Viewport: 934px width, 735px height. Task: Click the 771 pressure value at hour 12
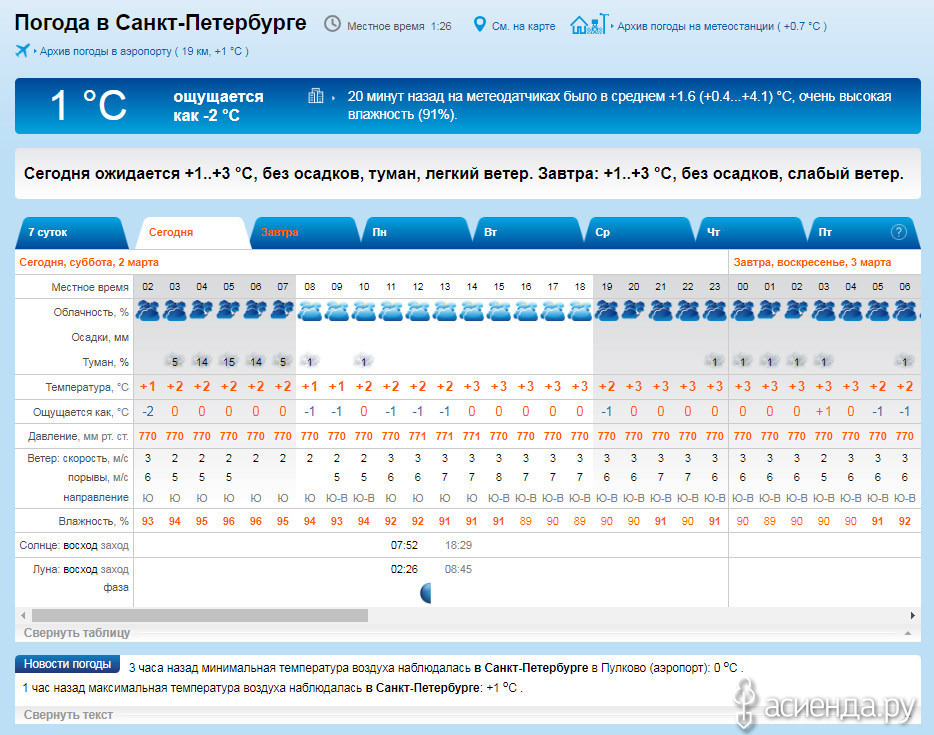(x=418, y=436)
